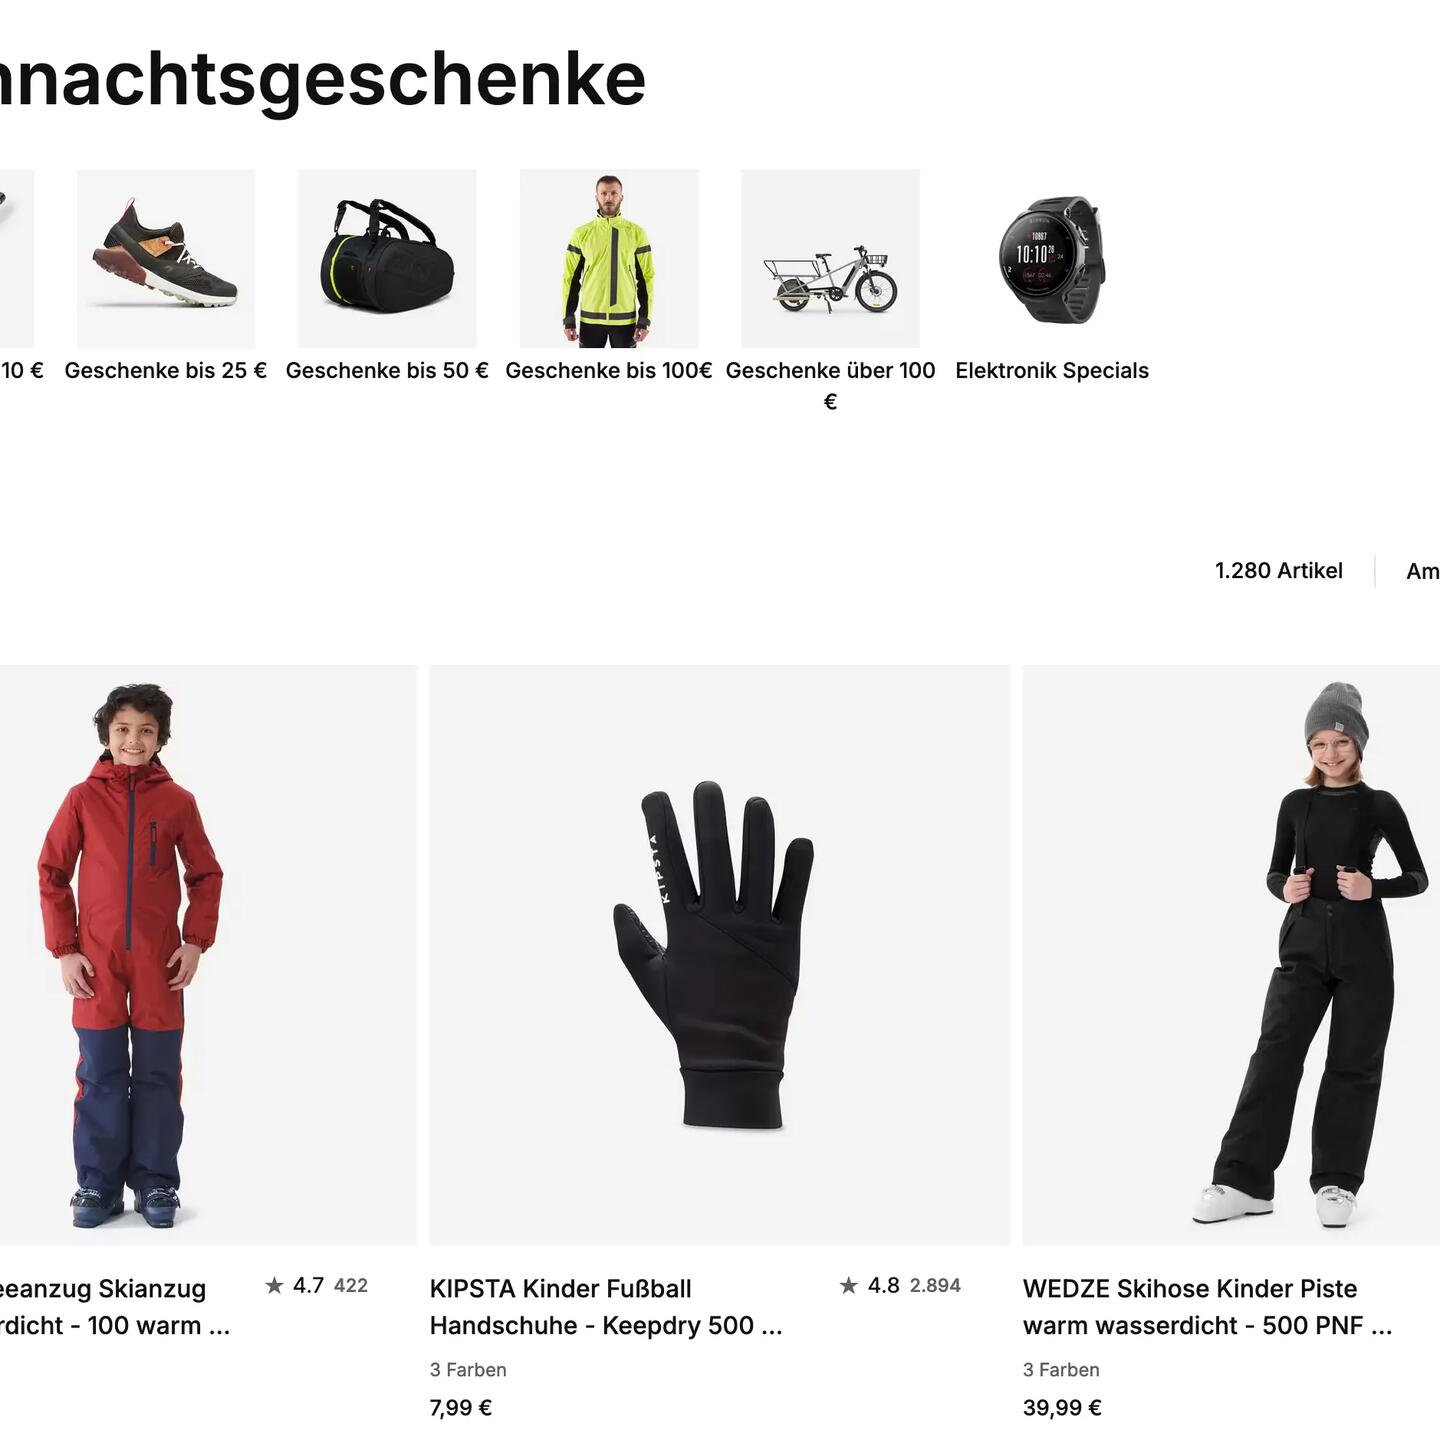Click the Skianzug product title
Screen dimensions: 1440x1440
[x=115, y=1307]
